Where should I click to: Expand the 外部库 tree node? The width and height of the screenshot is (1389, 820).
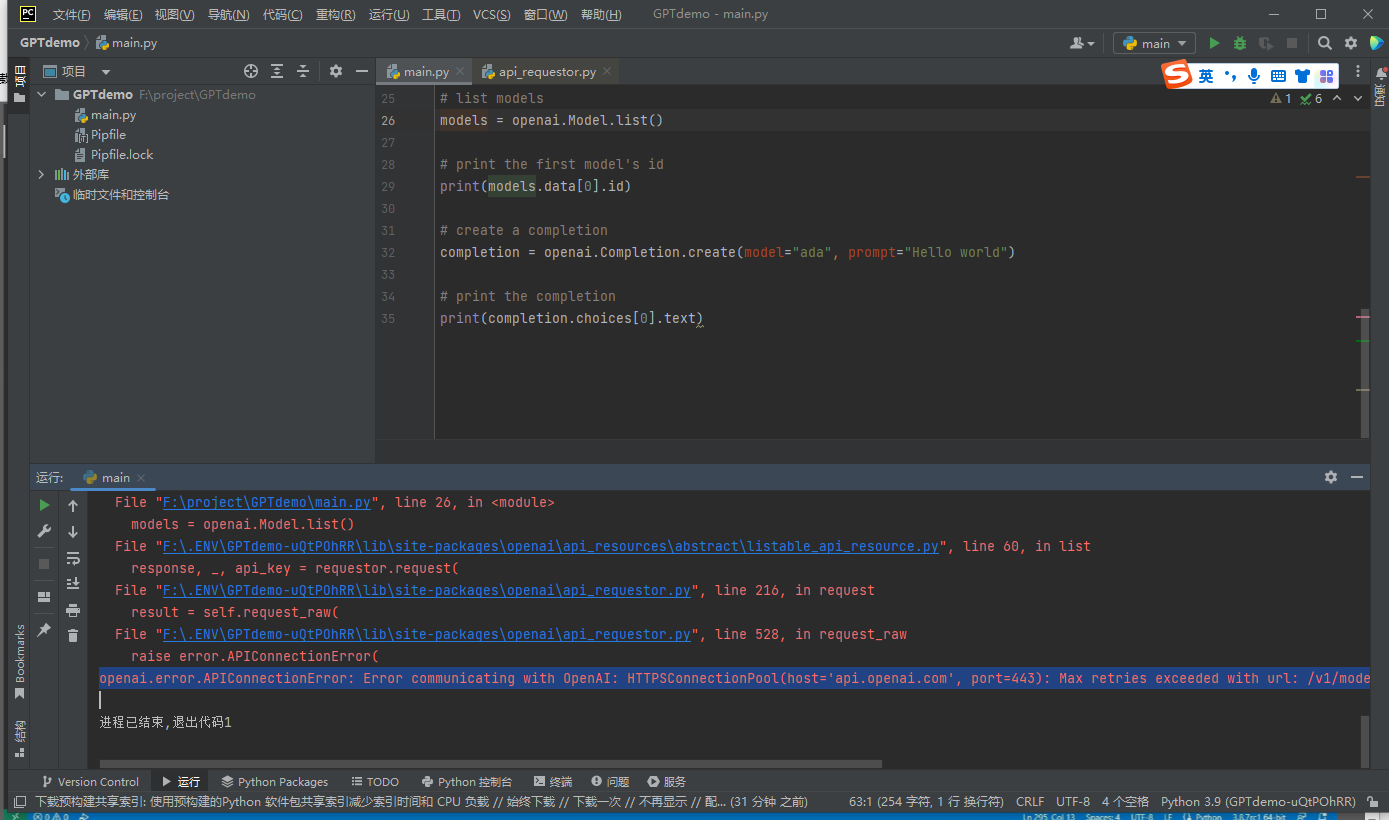click(42, 175)
